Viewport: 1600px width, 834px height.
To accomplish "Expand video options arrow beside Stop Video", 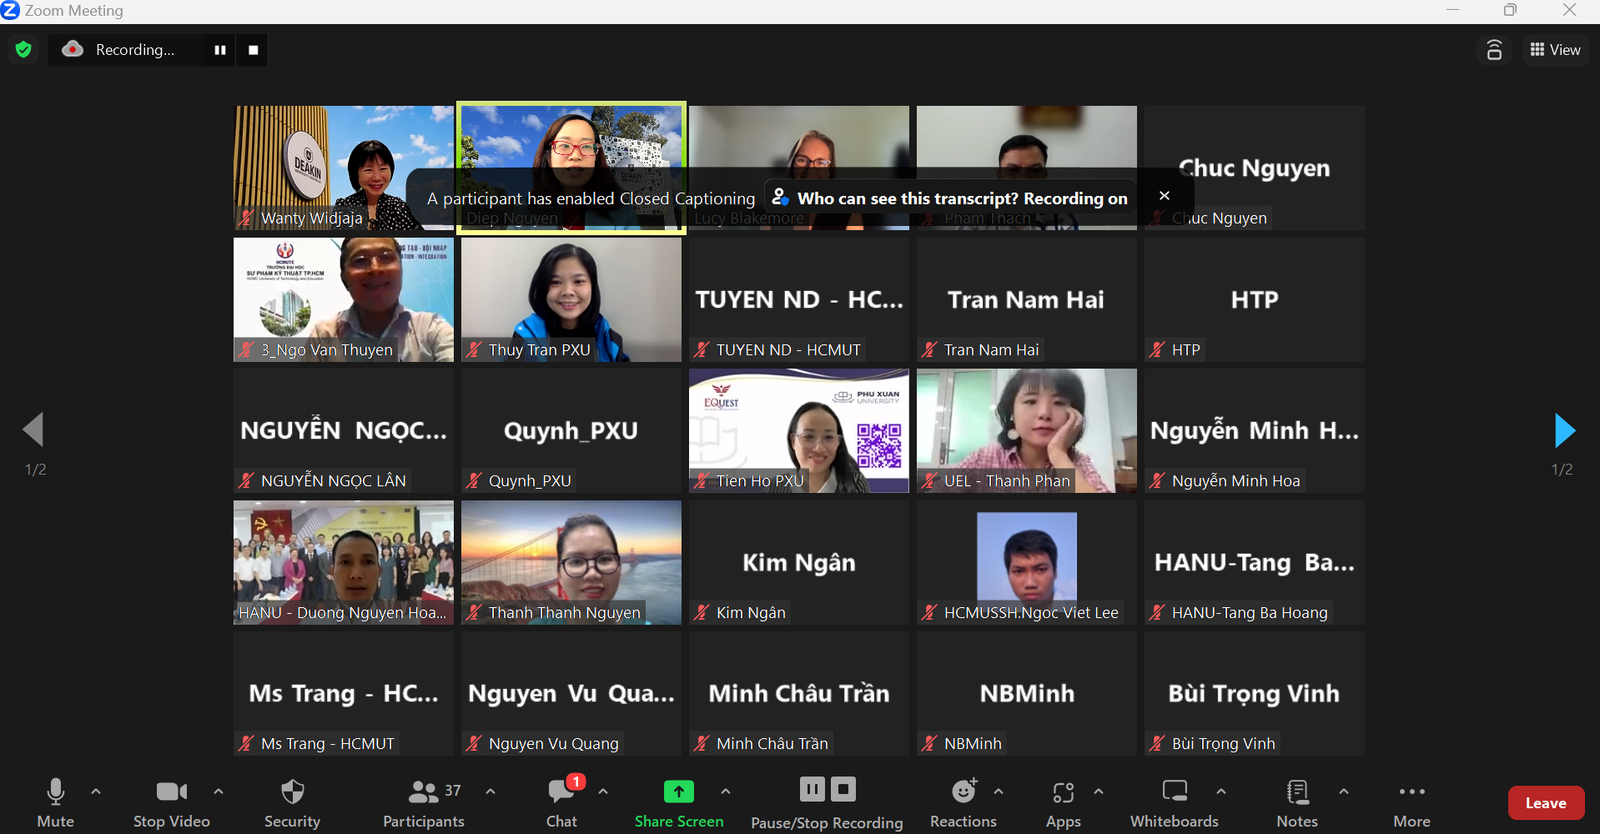I will click(x=218, y=791).
